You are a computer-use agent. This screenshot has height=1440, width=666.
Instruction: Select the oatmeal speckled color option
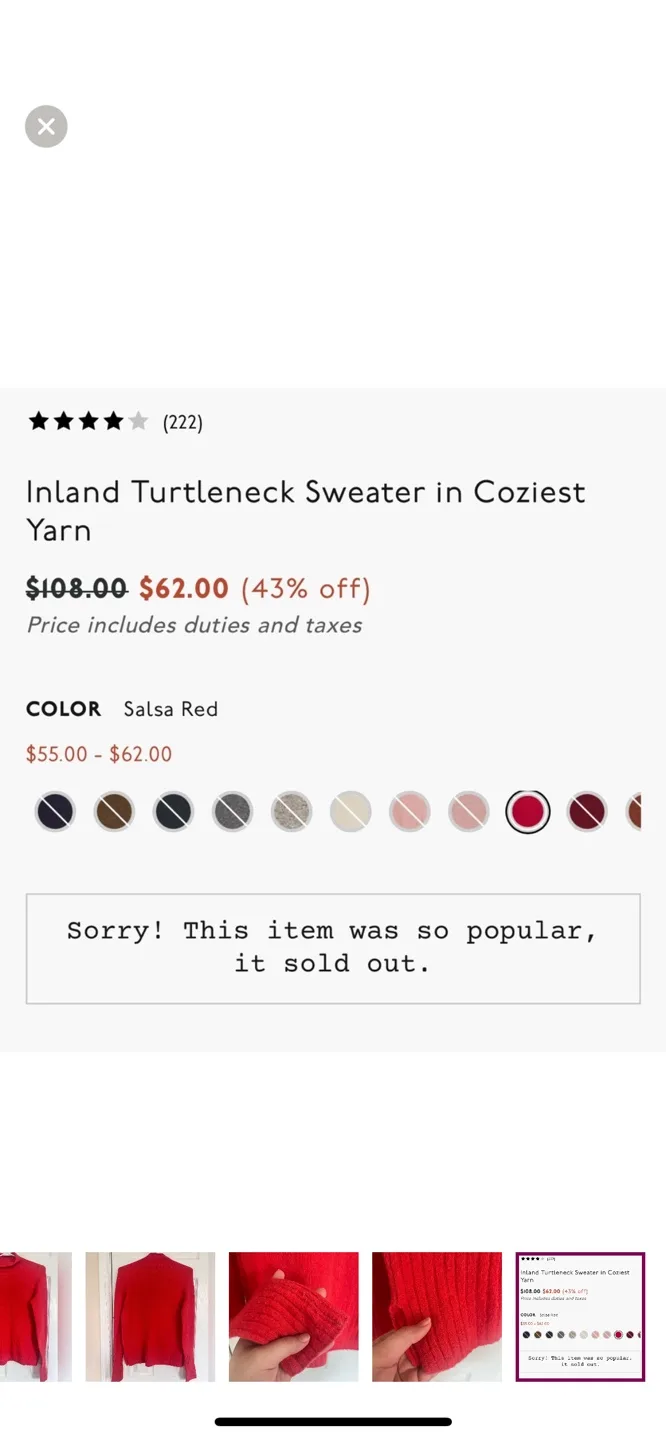(x=290, y=811)
